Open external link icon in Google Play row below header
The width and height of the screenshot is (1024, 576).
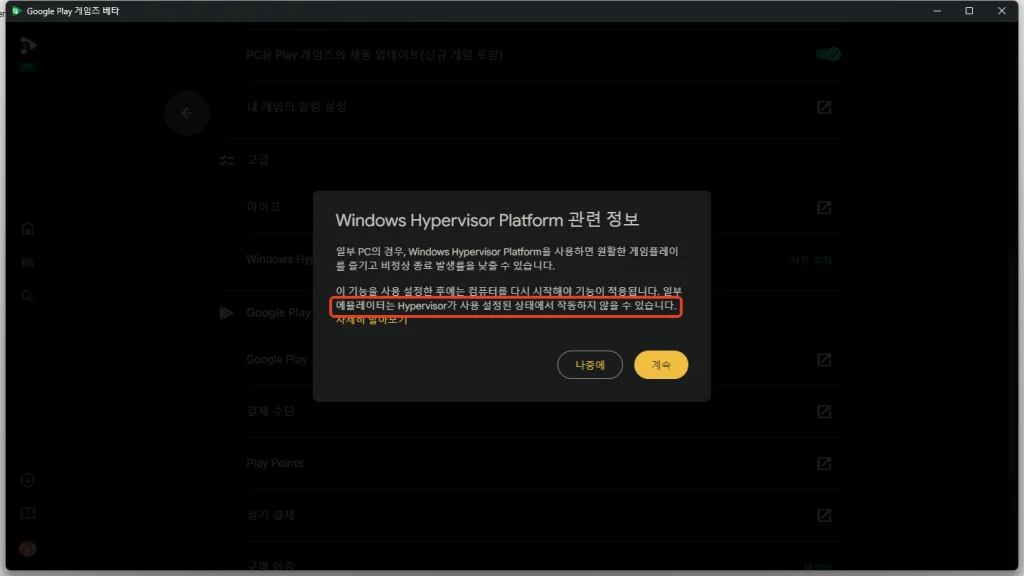824,360
